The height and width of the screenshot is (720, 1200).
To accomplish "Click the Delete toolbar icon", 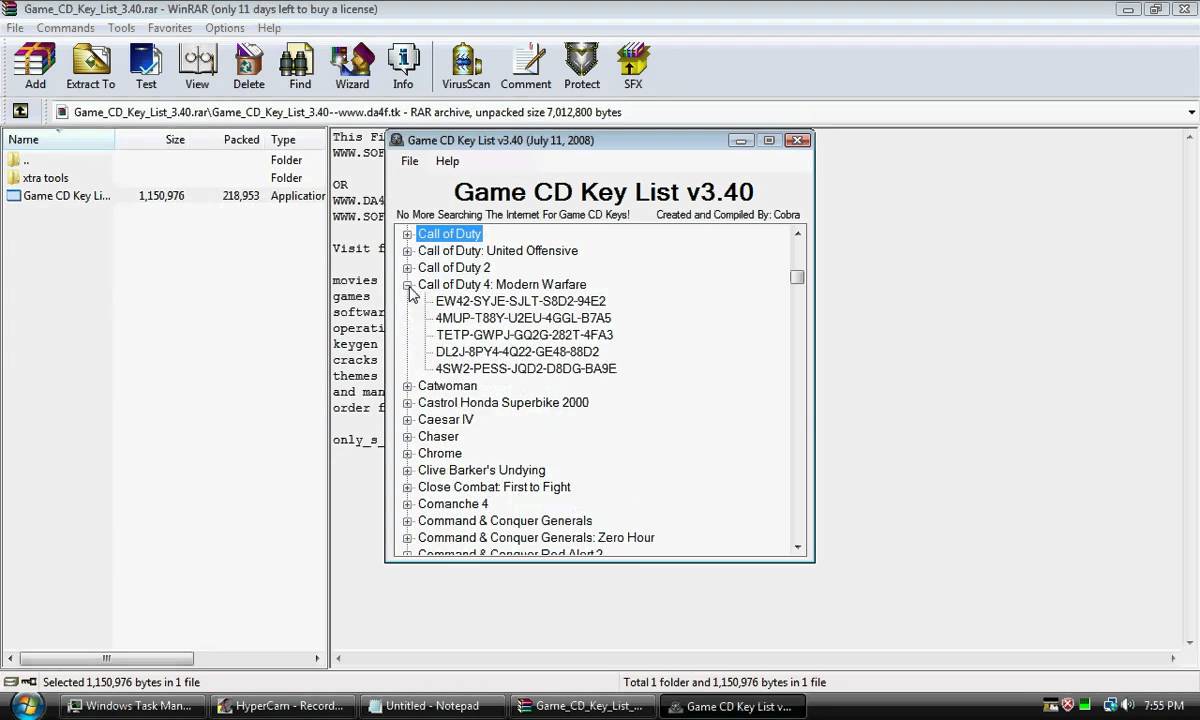I will pyautogui.click(x=249, y=67).
